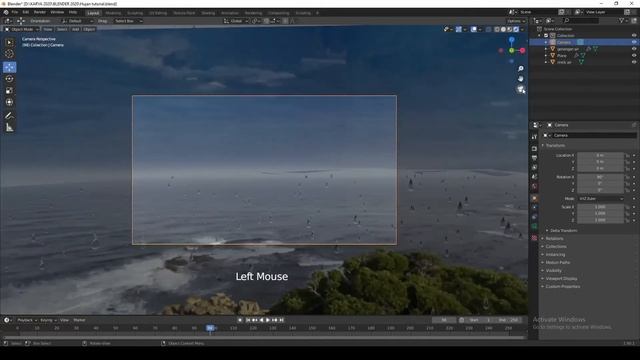Click the viewport zoom magnifier icon
640x360 pixels.
(520, 69)
